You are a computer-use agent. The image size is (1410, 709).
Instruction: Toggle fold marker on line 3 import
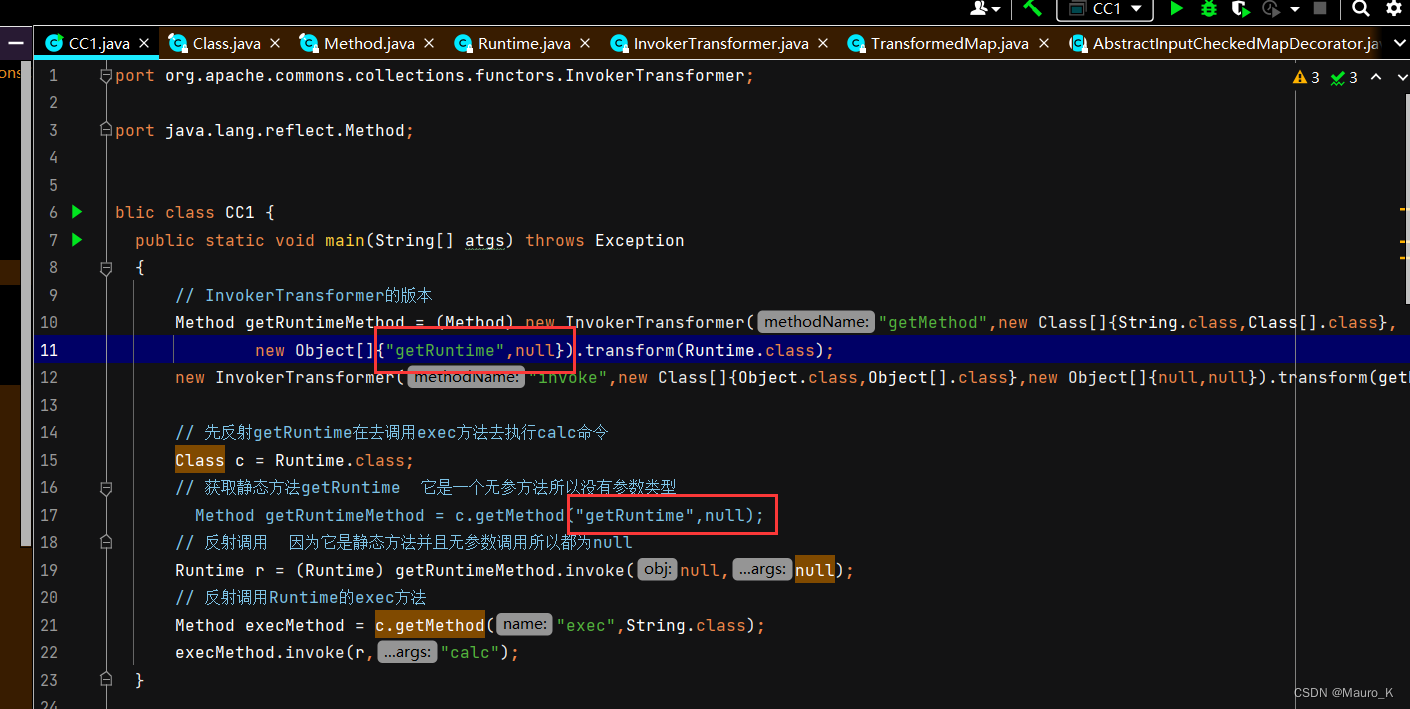tap(105, 131)
